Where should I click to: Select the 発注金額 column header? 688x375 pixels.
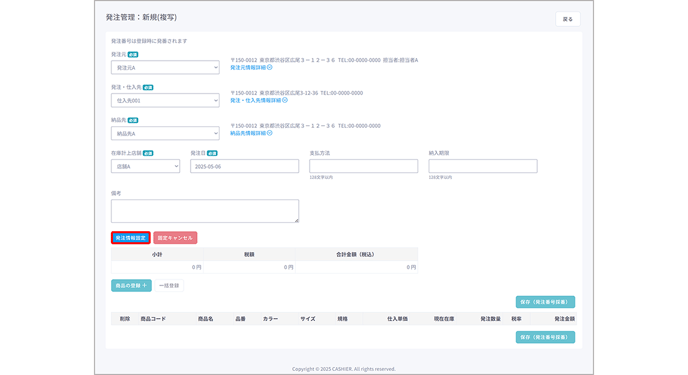(x=564, y=319)
